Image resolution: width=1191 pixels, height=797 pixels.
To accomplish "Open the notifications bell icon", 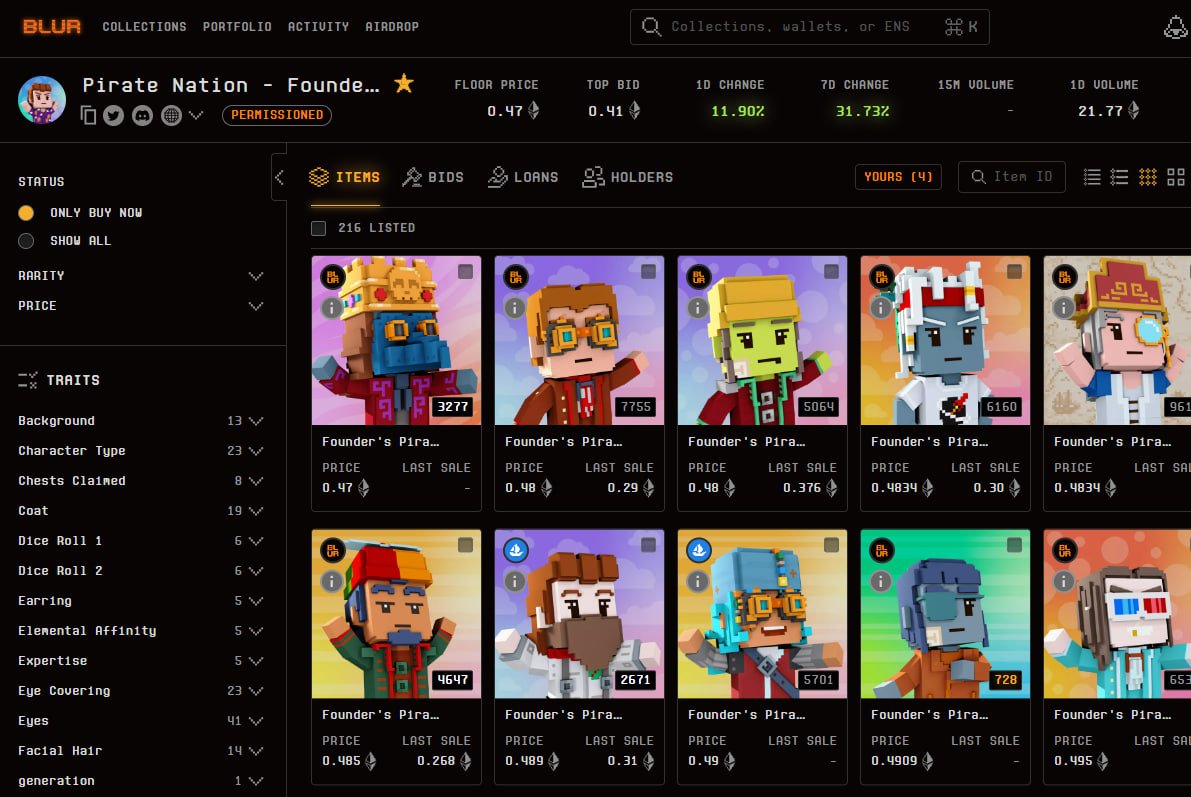I will coord(1176,27).
